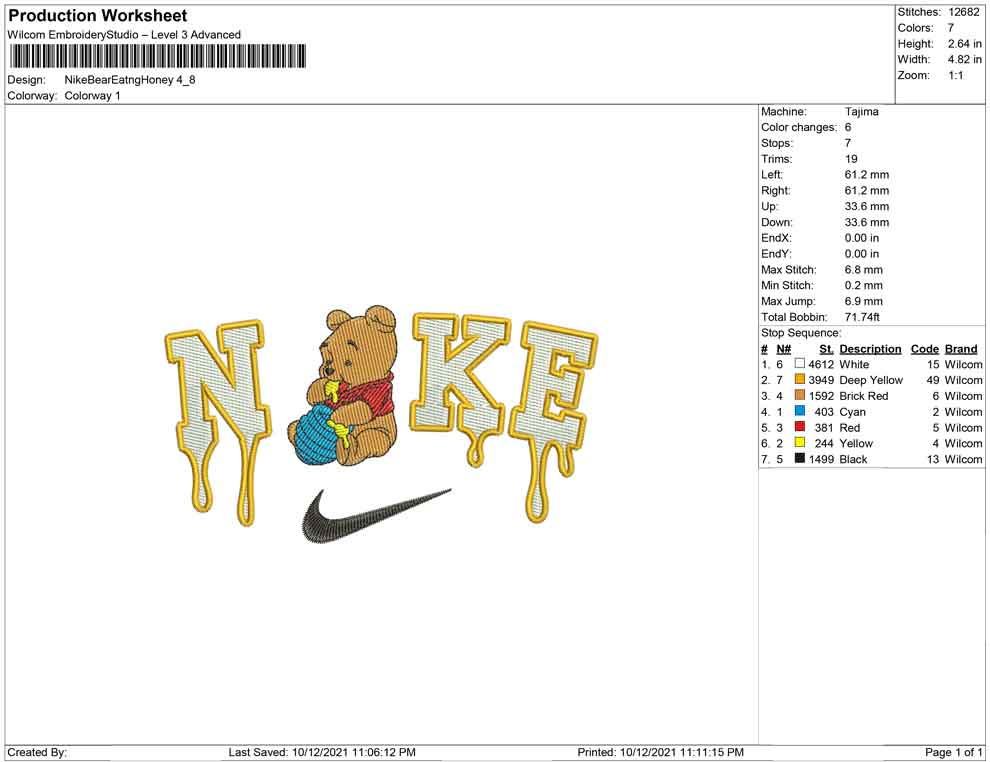The image size is (990, 762).
Task: Click the Total Bobbin value 71.74ft
Action: point(862,317)
